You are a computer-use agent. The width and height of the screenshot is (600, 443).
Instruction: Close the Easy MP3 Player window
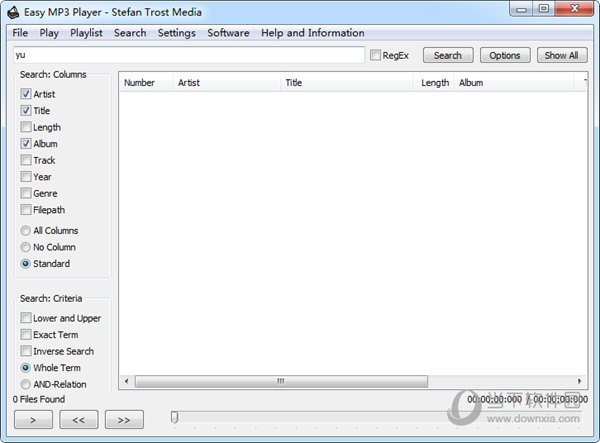click(x=574, y=9)
